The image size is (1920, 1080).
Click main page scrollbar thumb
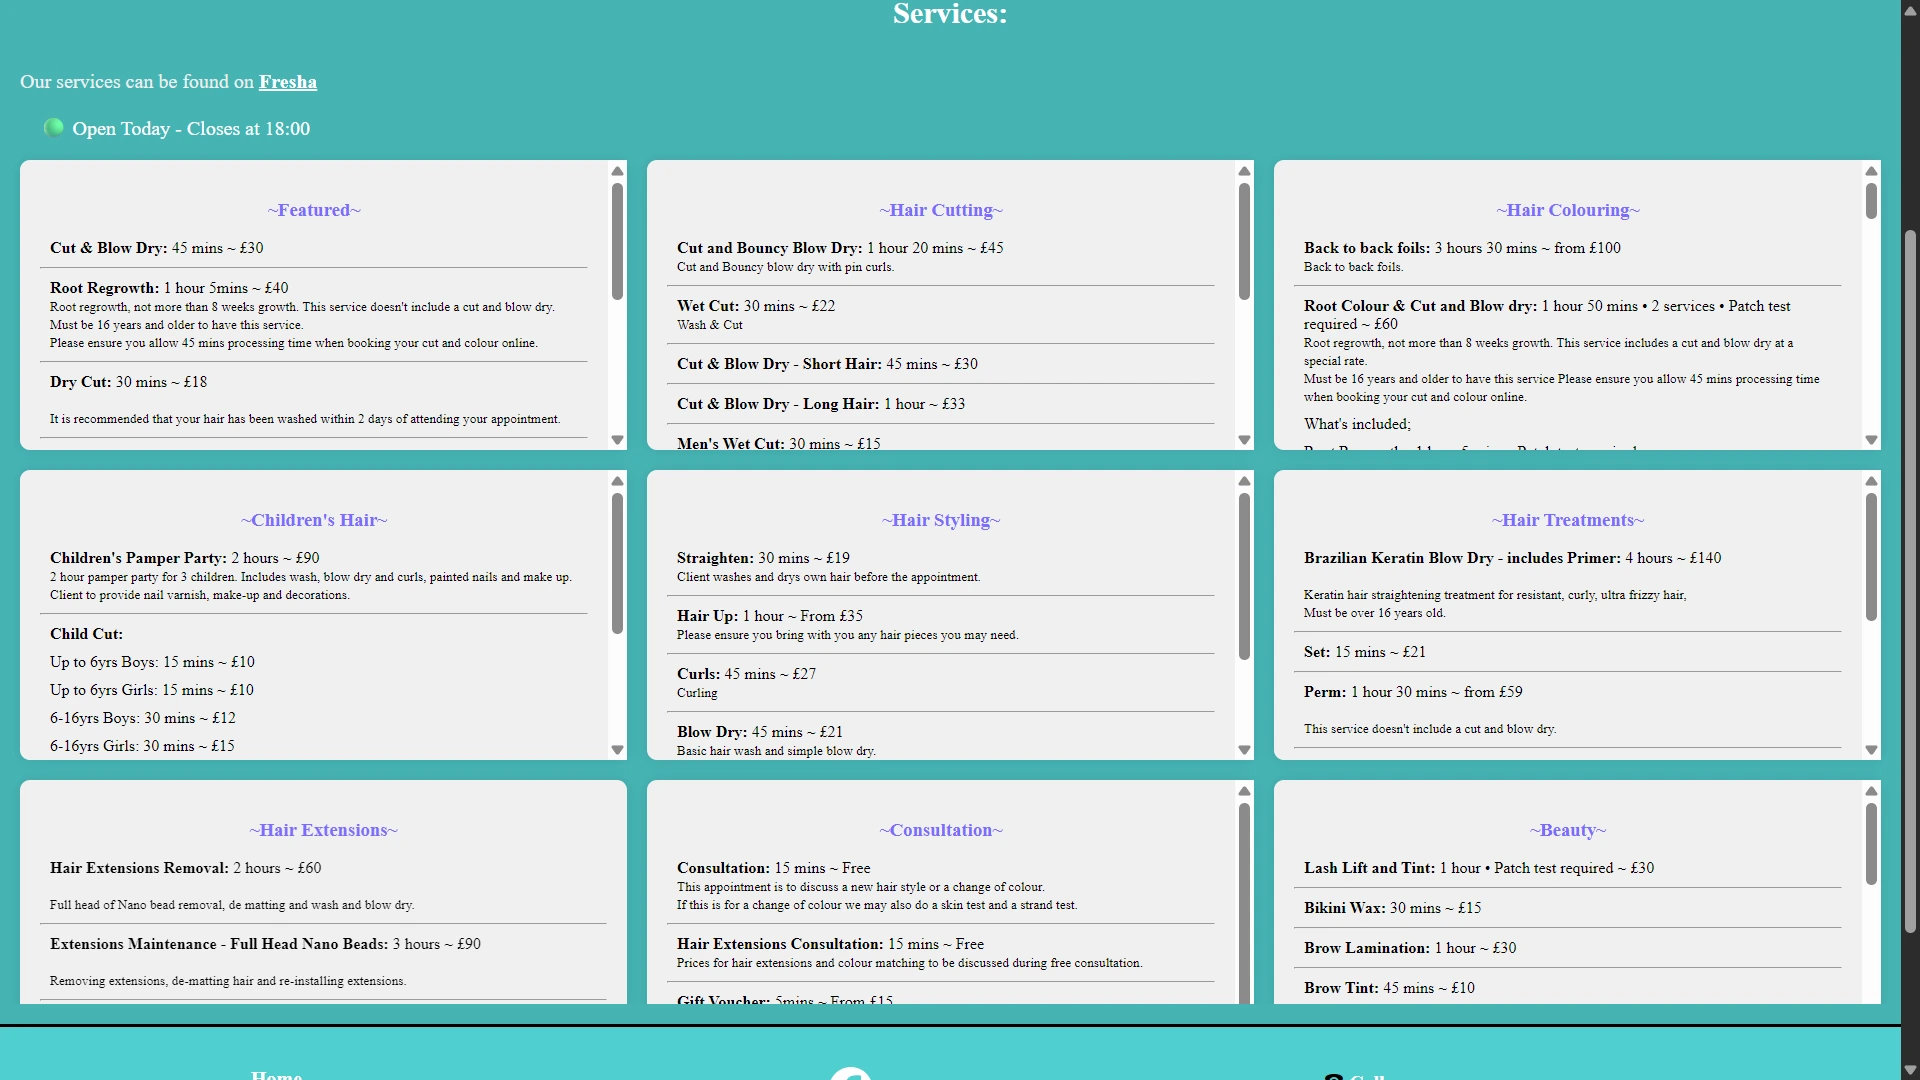1910,580
